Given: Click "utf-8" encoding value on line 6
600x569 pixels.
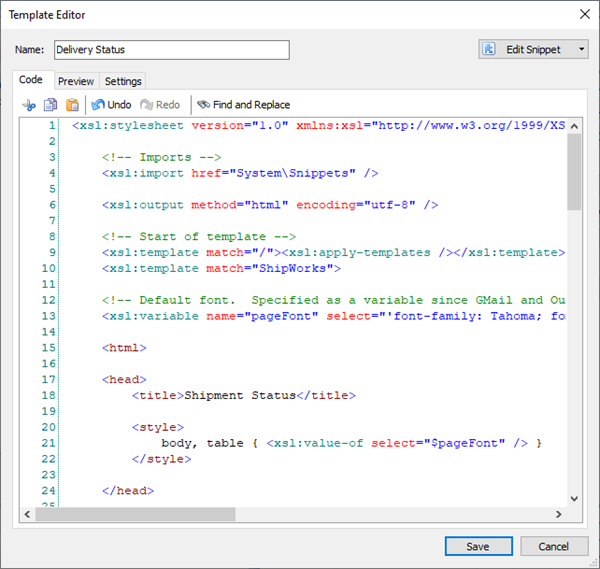Looking at the screenshot, I should pyautogui.click(x=390, y=205).
